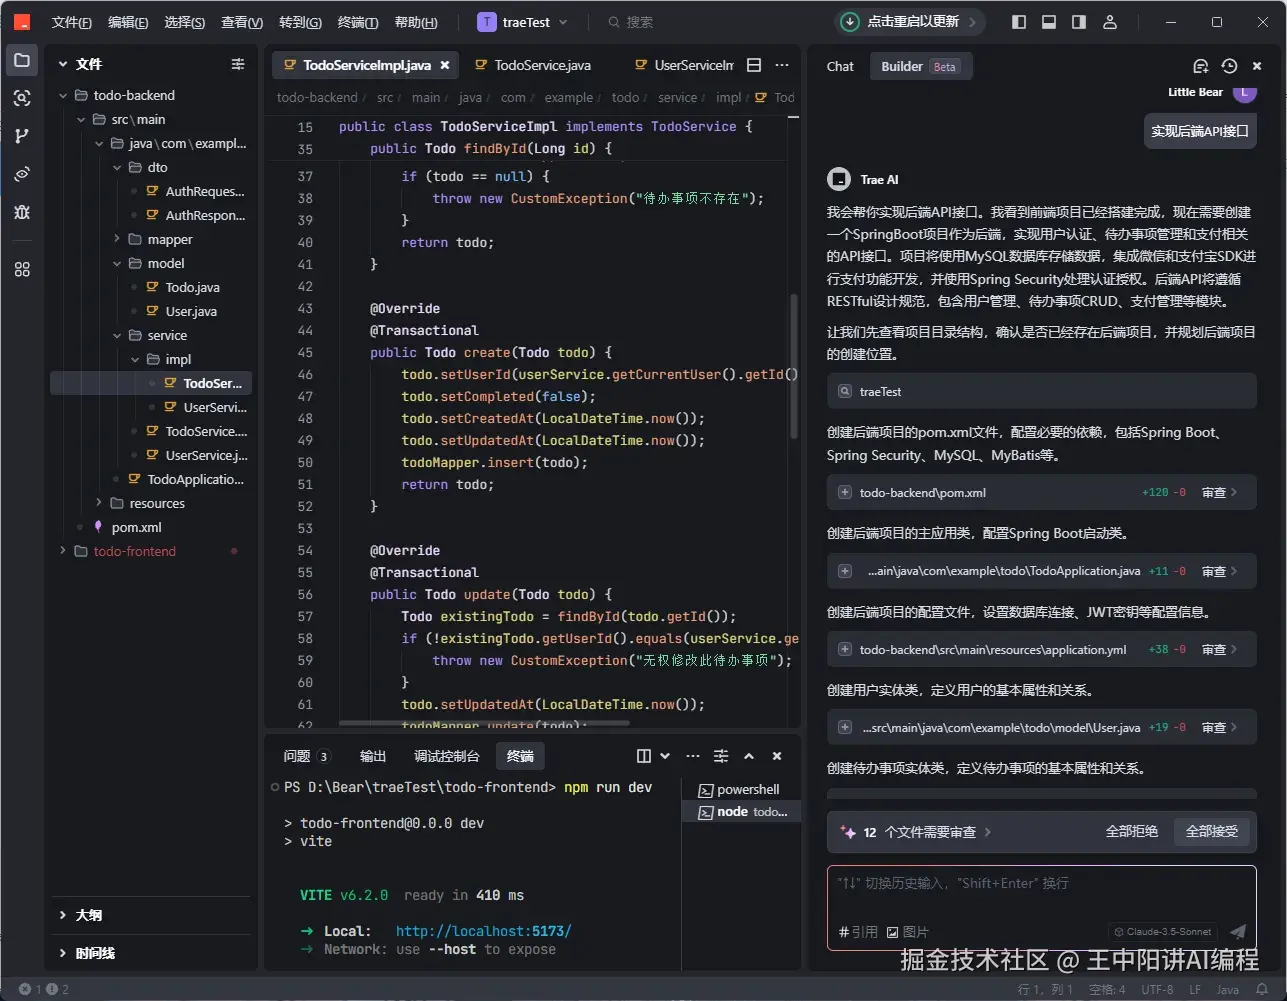Switch to the 调试控制台 panel tab
Image resolution: width=1287 pixels, height=1001 pixels.
(447, 756)
